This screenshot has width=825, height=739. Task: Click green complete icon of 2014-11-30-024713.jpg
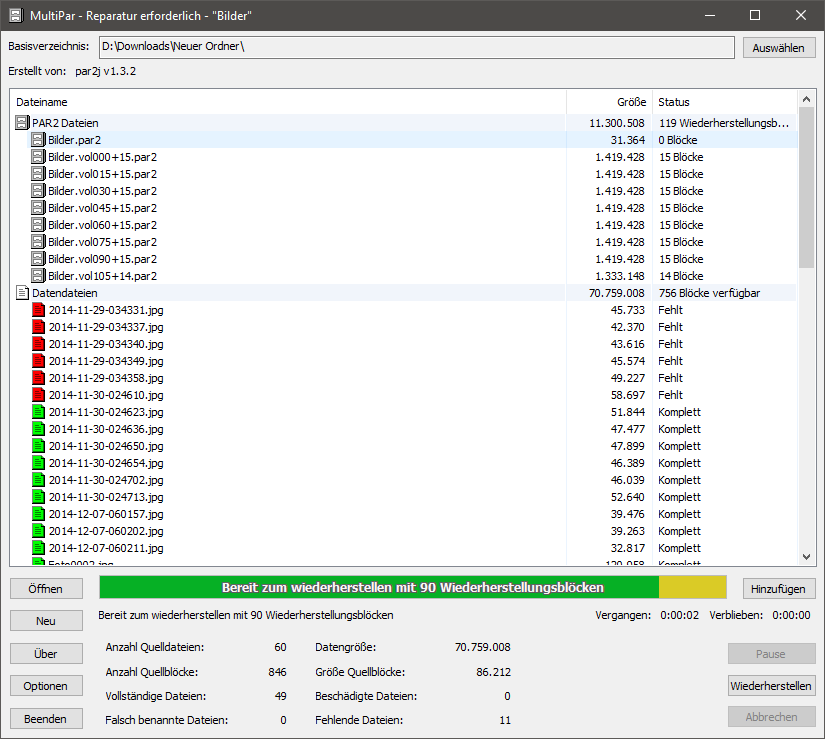(38, 497)
